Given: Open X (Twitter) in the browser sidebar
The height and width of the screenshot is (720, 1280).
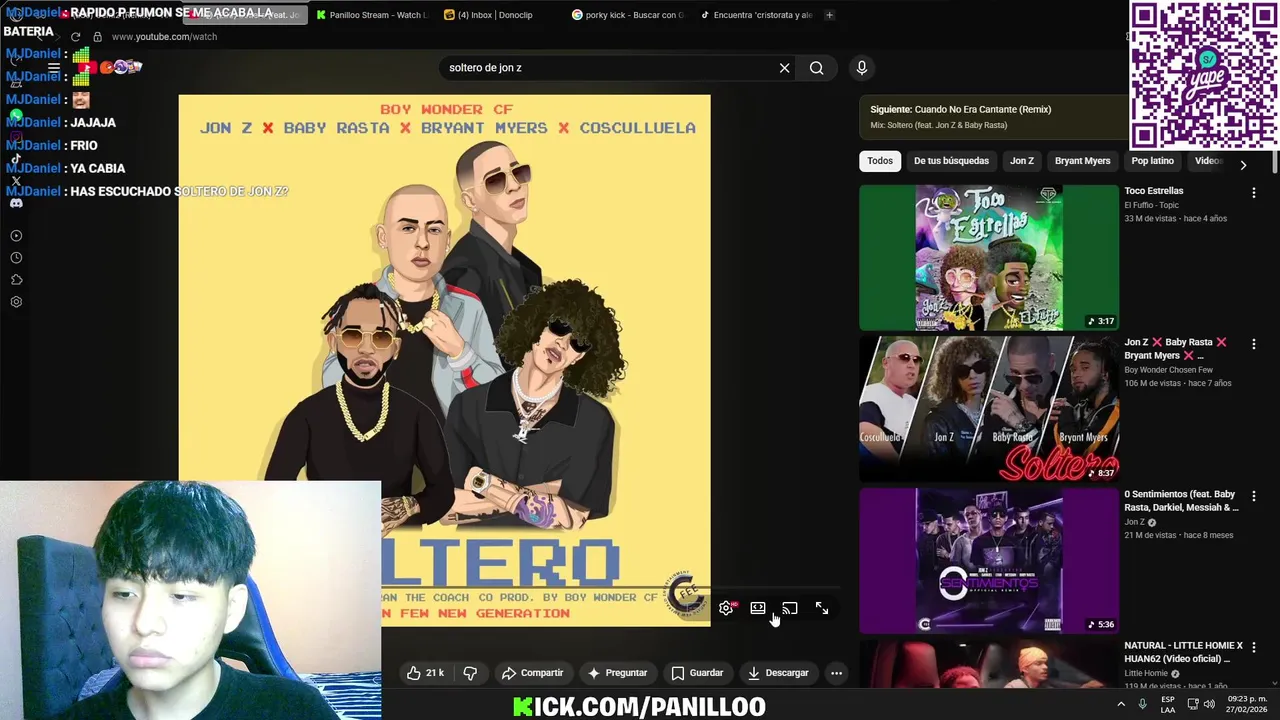Looking at the screenshot, I should pyautogui.click(x=16, y=181).
